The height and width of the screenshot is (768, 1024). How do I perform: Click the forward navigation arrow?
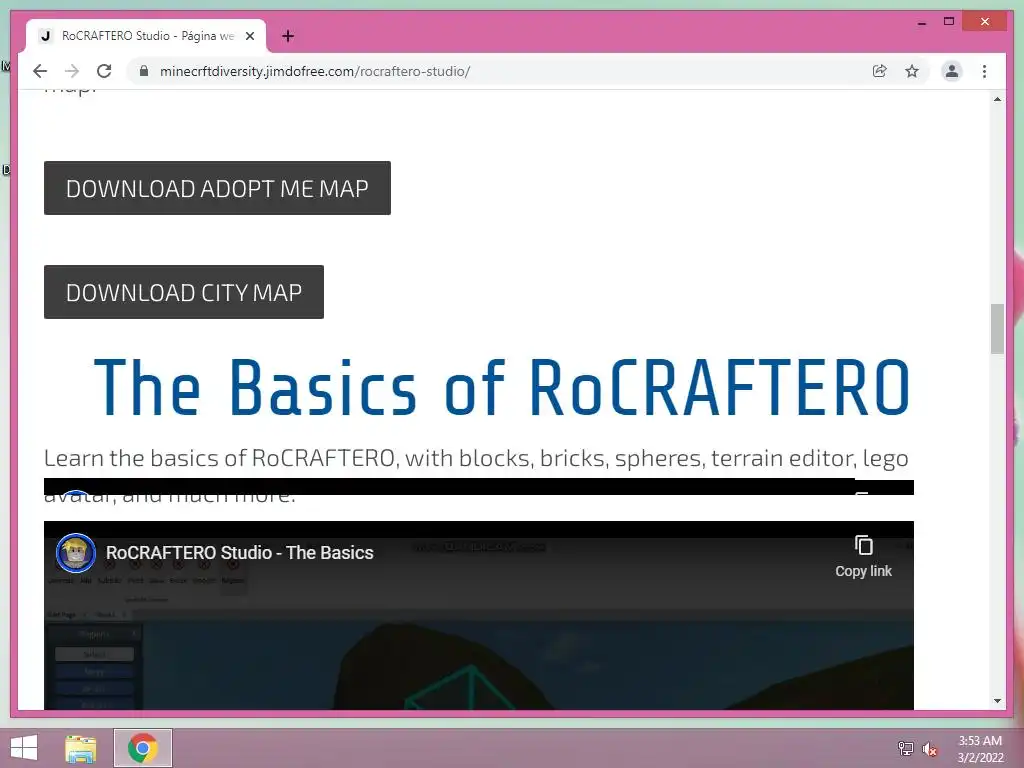pos(72,71)
